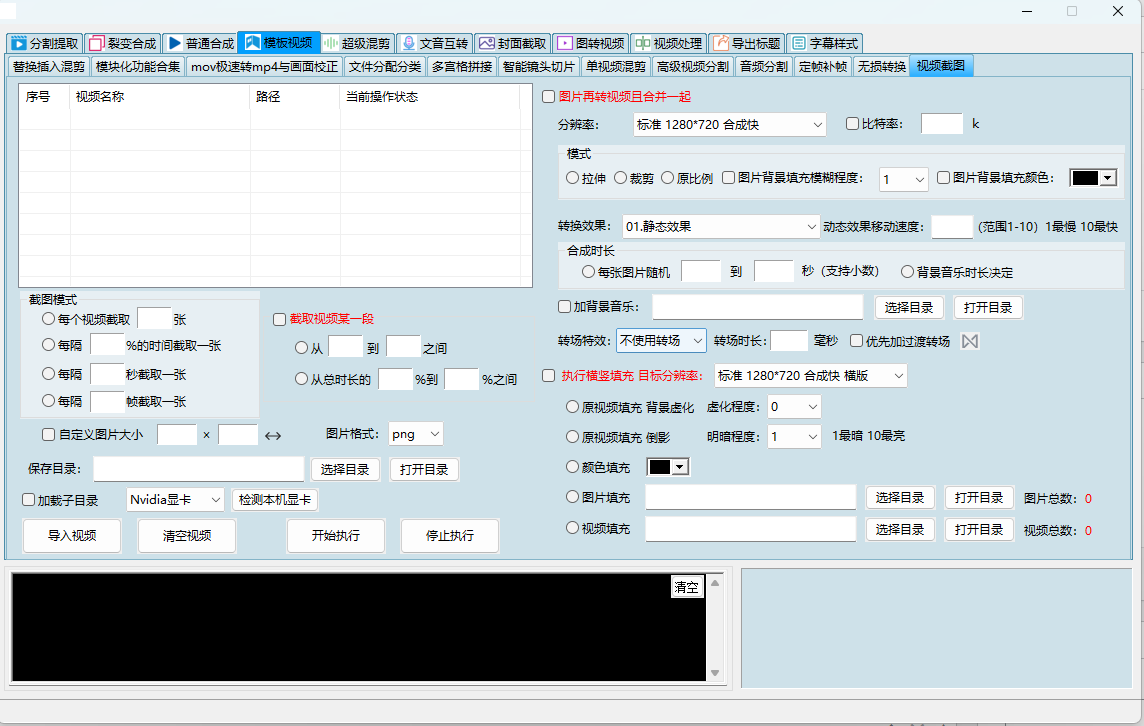1144x726 pixels.
Task: Enable the 图片再转视频且合并一起 checkbox
Action: point(548,97)
